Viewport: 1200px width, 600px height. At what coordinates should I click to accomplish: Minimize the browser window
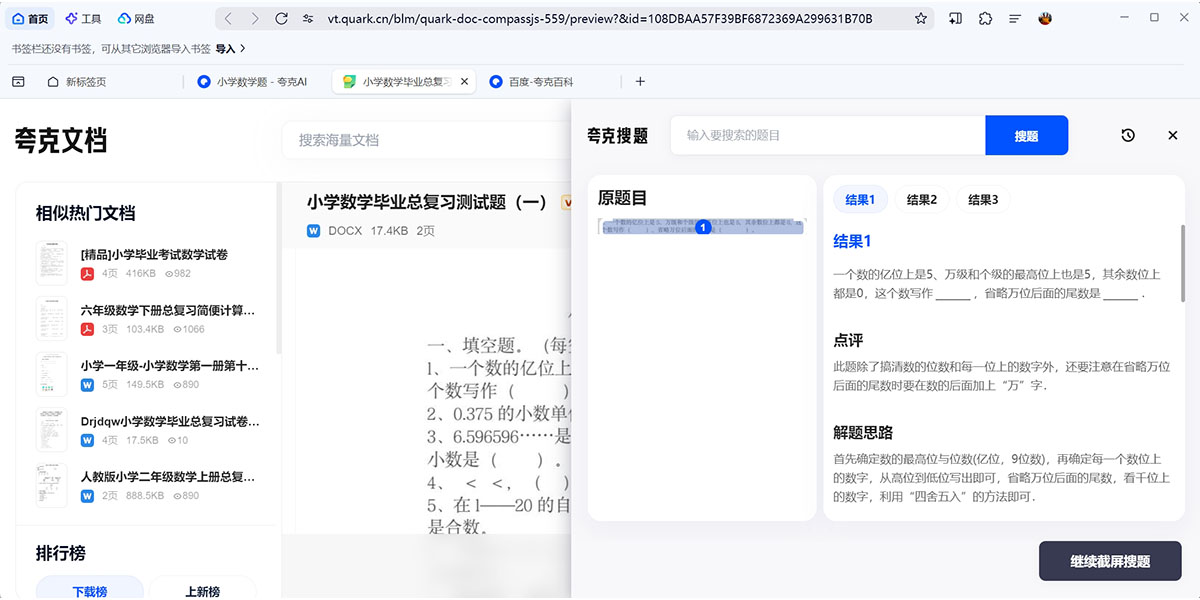[x=1123, y=18]
